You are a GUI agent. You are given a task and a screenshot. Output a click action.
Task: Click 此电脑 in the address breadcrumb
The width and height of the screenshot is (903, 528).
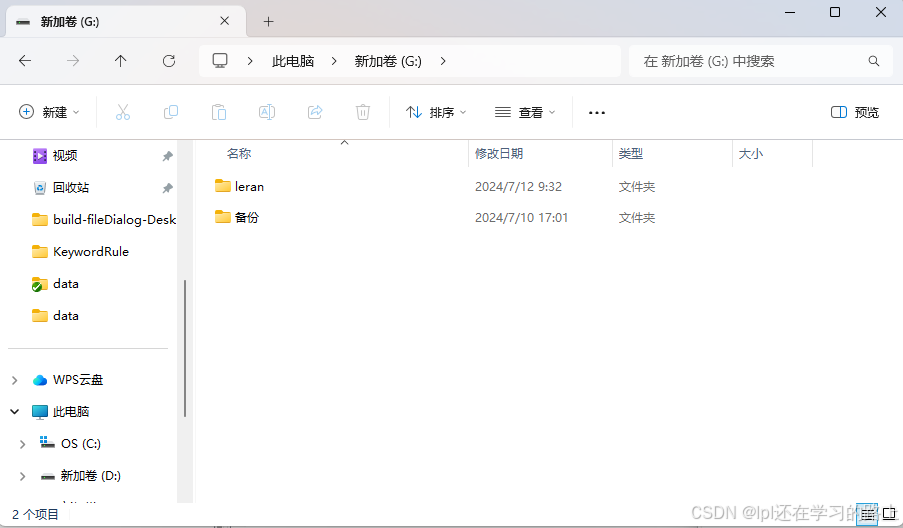[293, 61]
